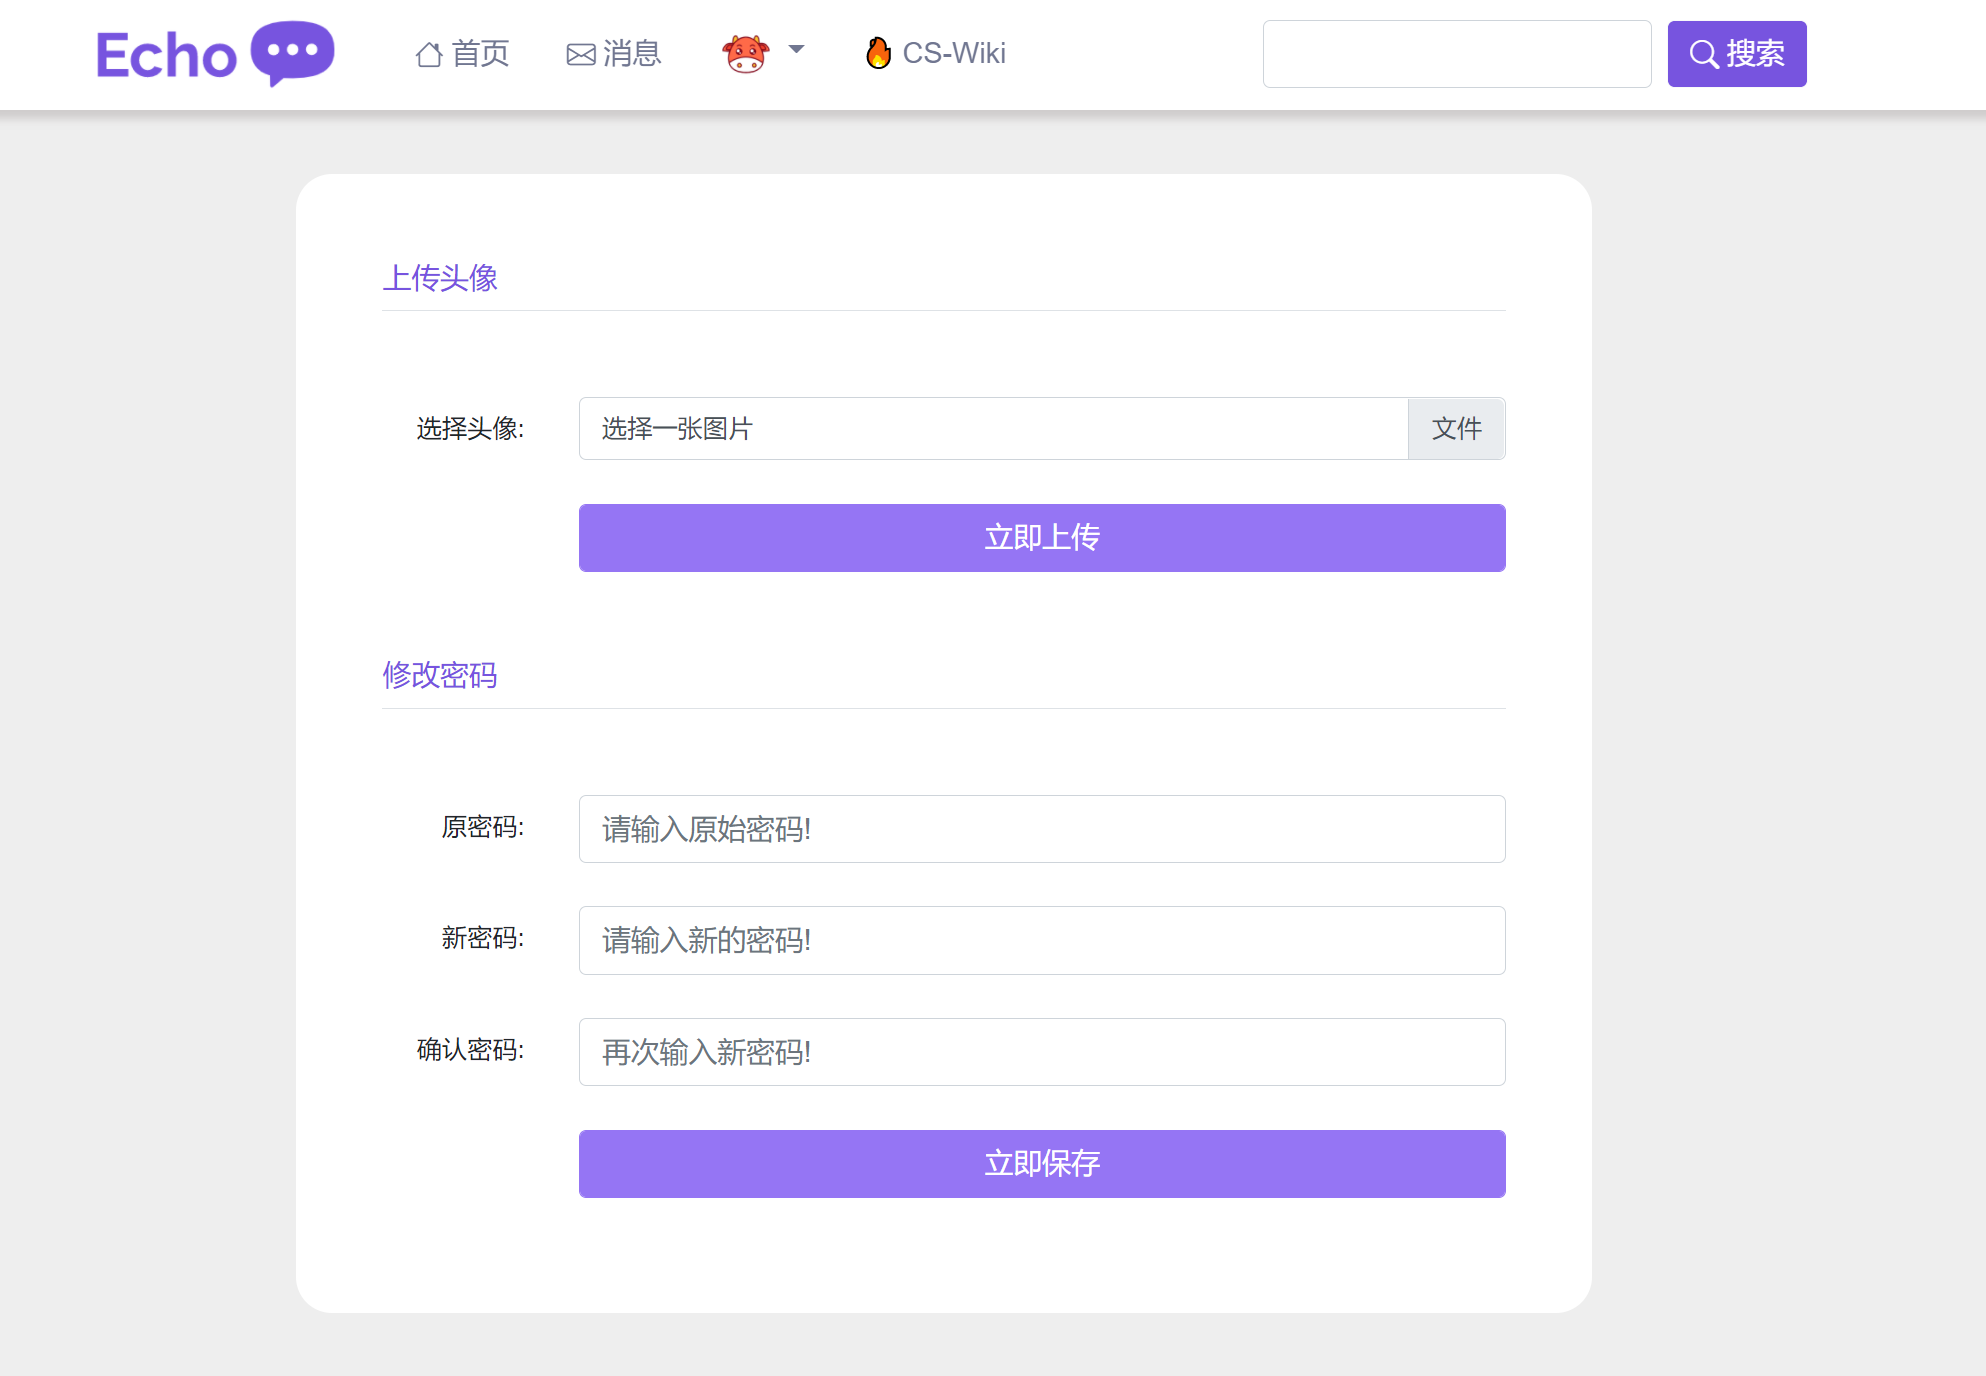Expand the dropdown arrow beside the avatar
This screenshot has height=1376, width=1986.
click(796, 50)
